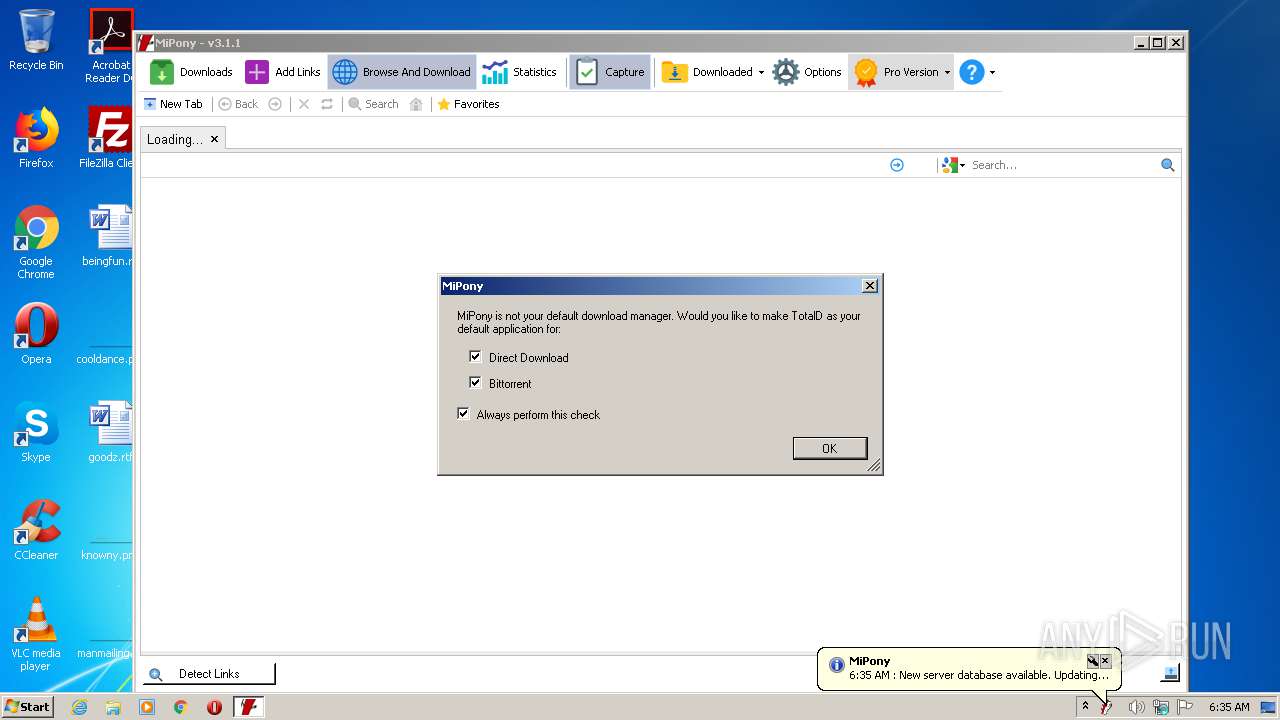Close the MiPony dialog with X
This screenshot has width=1280, height=720.
click(x=870, y=286)
